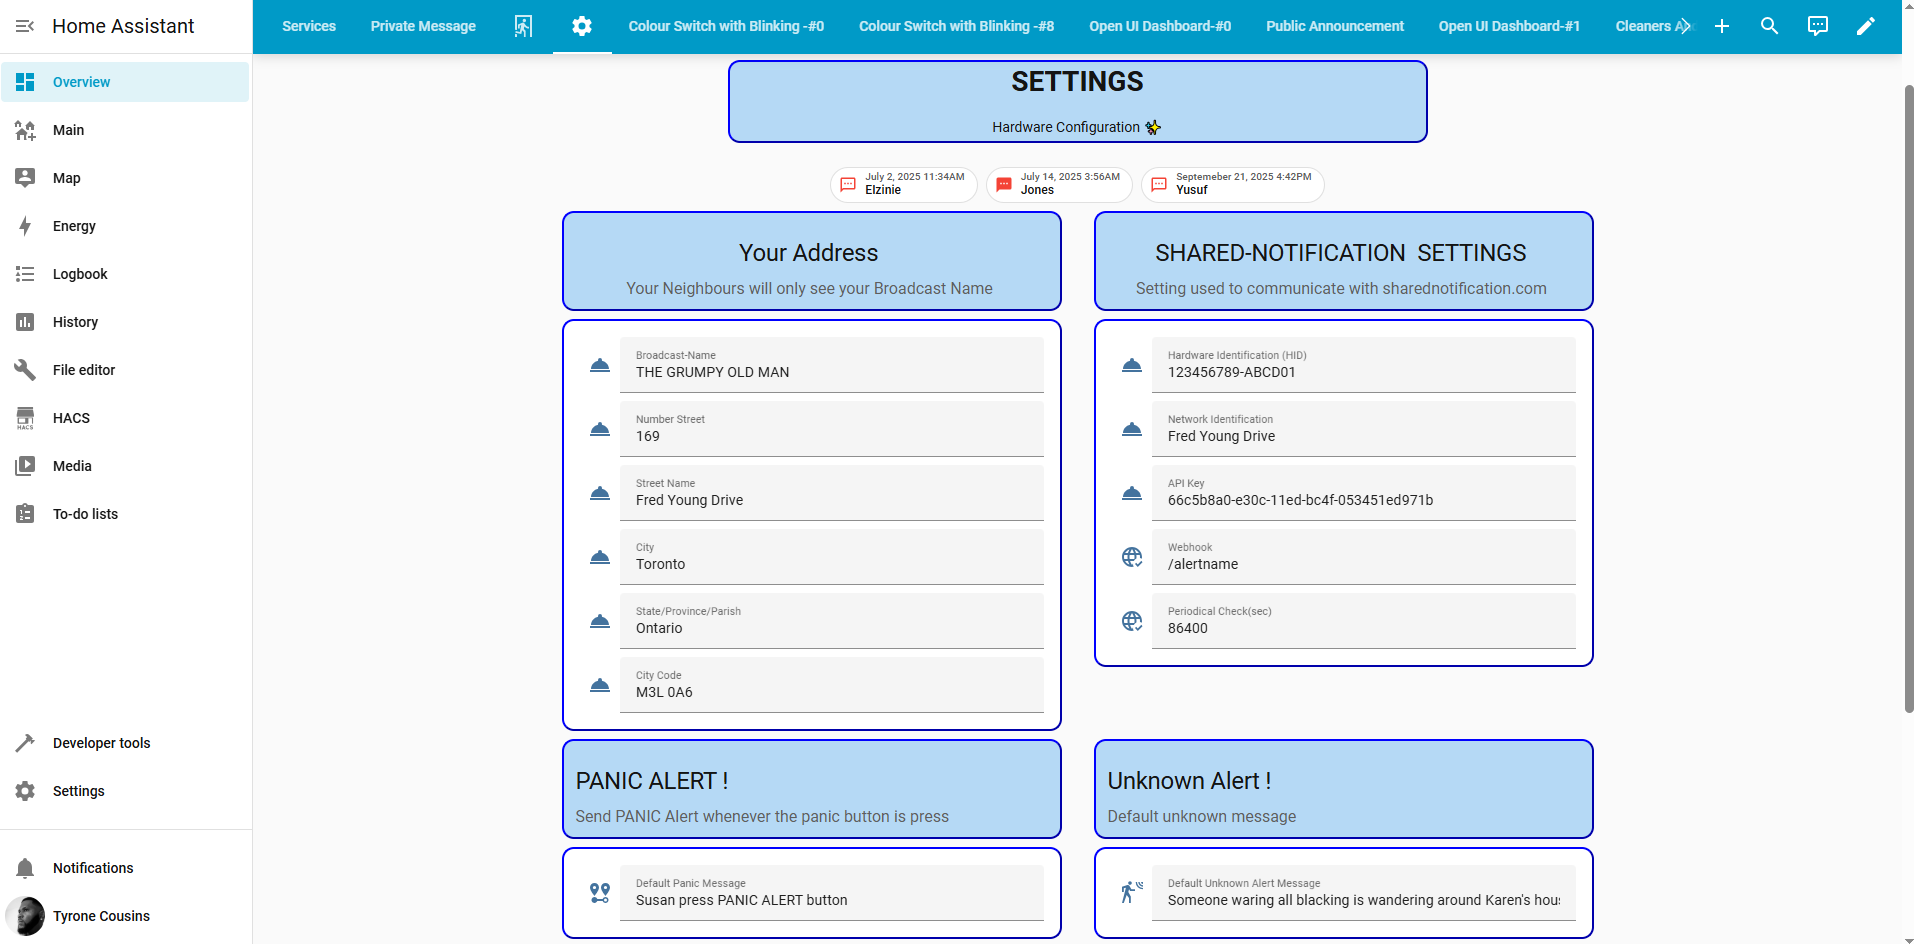The height and width of the screenshot is (944, 1914).
Task: Open the assistant chat icon in header
Action: (1817, 26)
